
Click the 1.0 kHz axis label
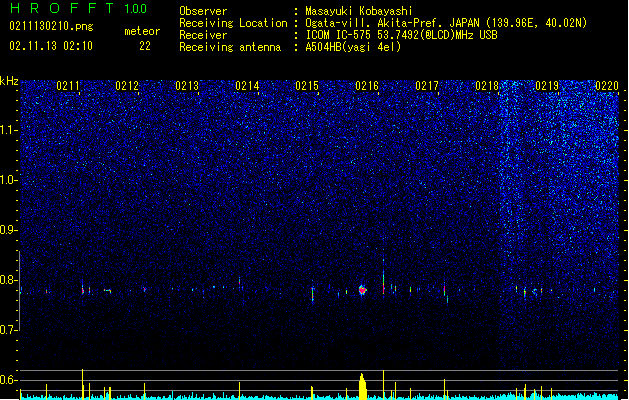point(9,180)
